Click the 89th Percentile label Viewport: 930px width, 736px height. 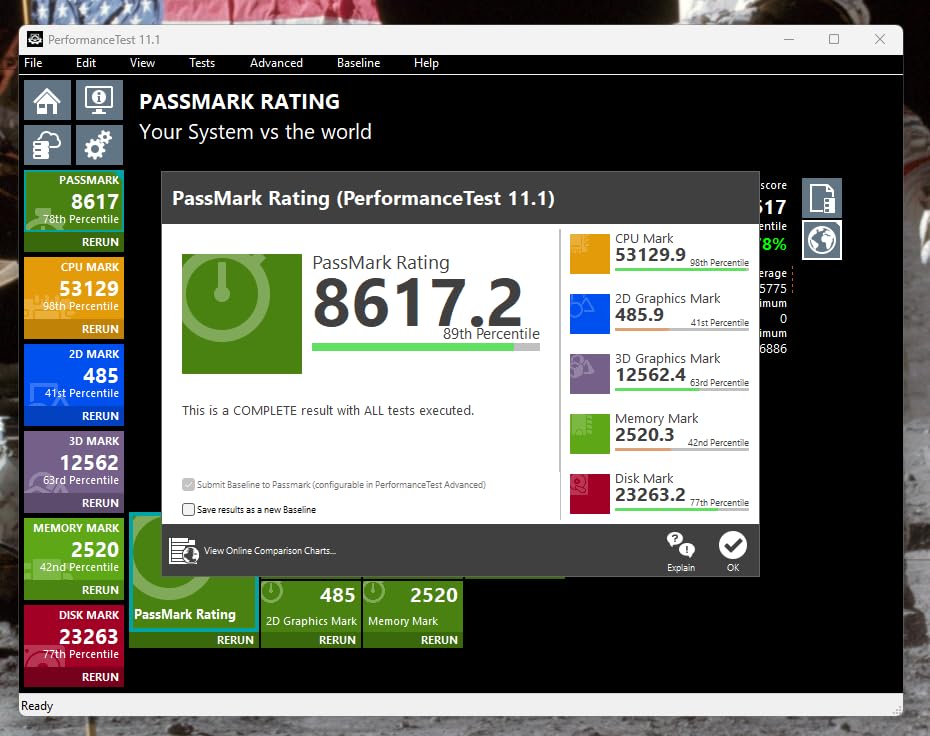click(491, 334)
